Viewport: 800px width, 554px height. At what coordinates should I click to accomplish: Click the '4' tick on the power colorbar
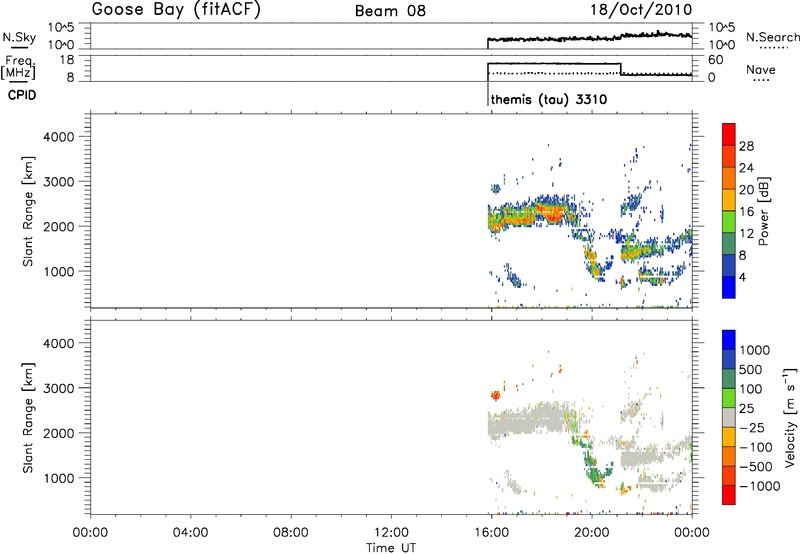pos(742,277)
